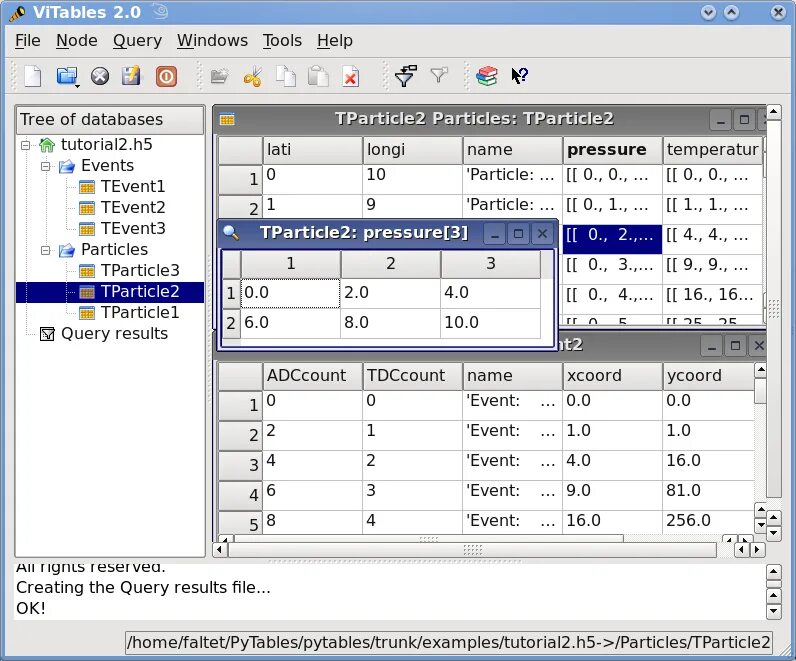This screenshot has height=661, width=796.
Task: Click row header 2 in pressure[3] window
Action: (x=231, y=323)
